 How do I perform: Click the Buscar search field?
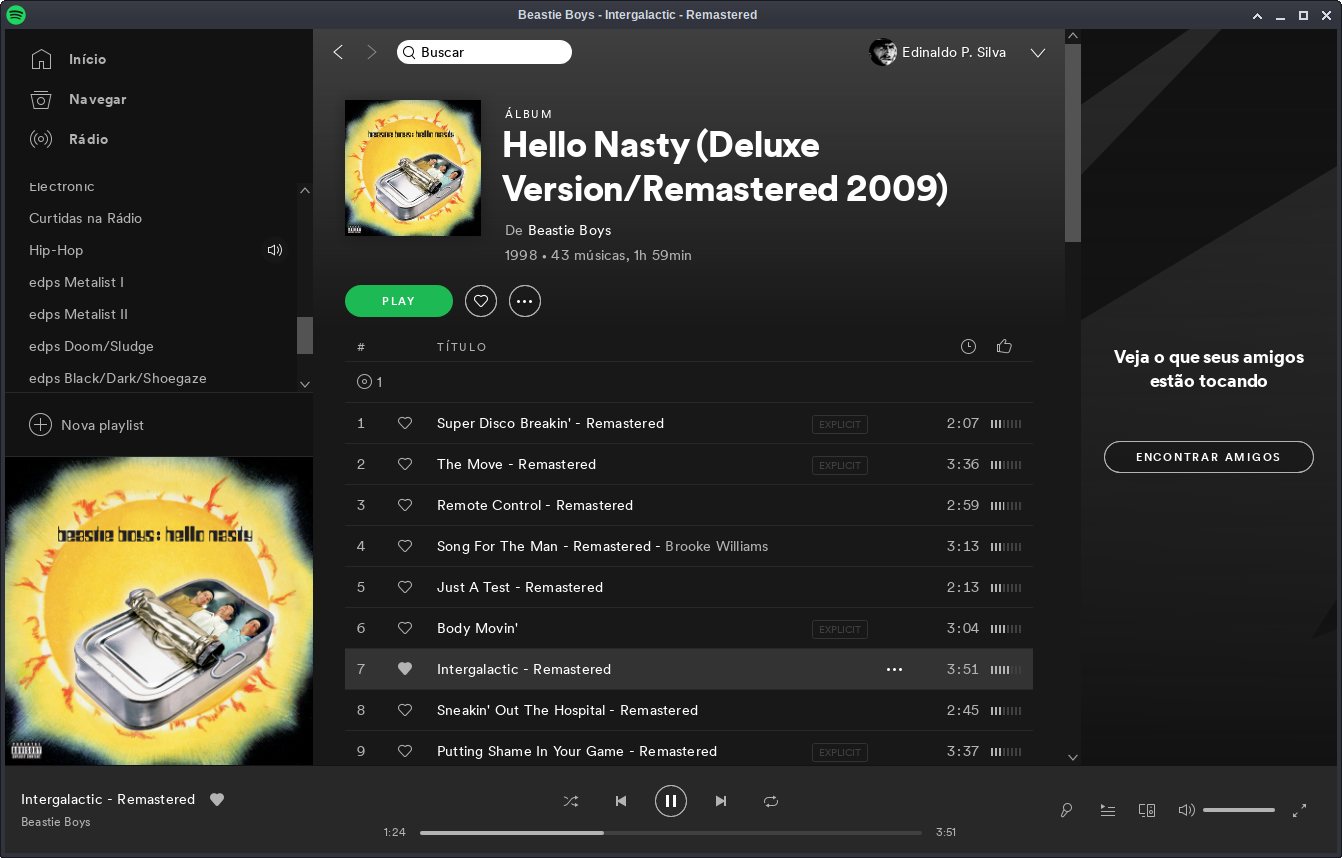click(x=484, y=52)
